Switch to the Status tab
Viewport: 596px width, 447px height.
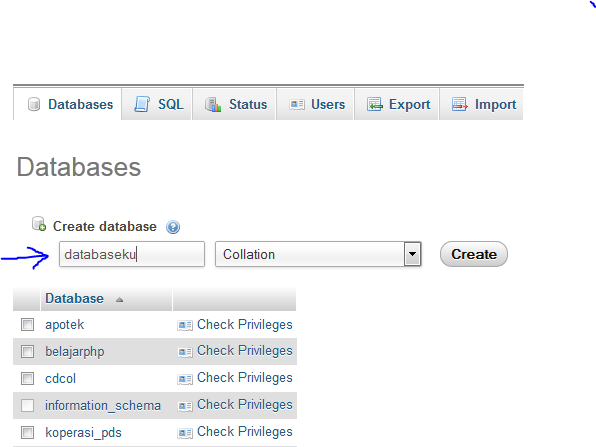pos(236,104)
